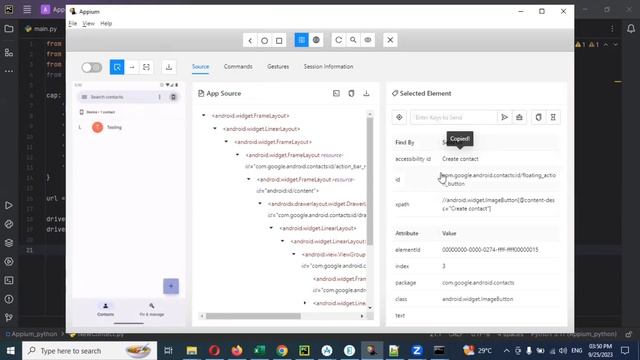Click the Enter Keys to Send field
Screen dimensions: 640x360
click(x=453, y=118)
